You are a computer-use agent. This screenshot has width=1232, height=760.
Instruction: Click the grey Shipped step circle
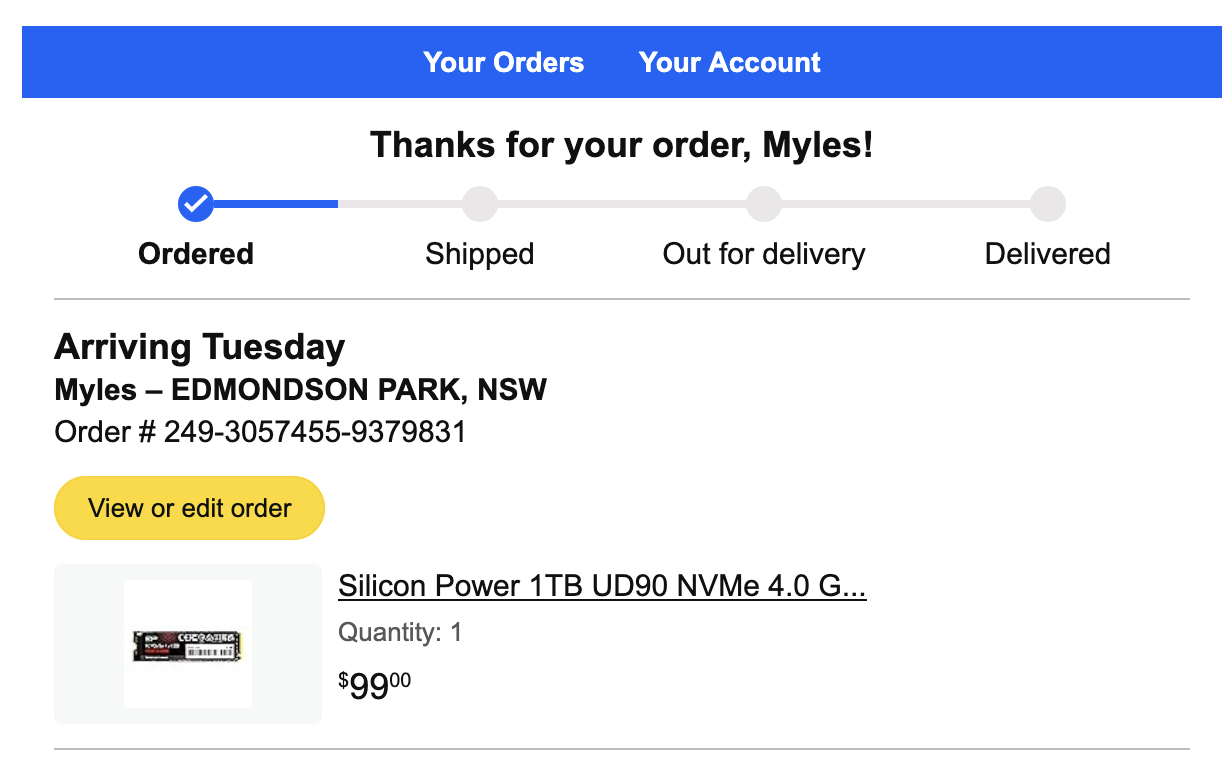point(479,204)
